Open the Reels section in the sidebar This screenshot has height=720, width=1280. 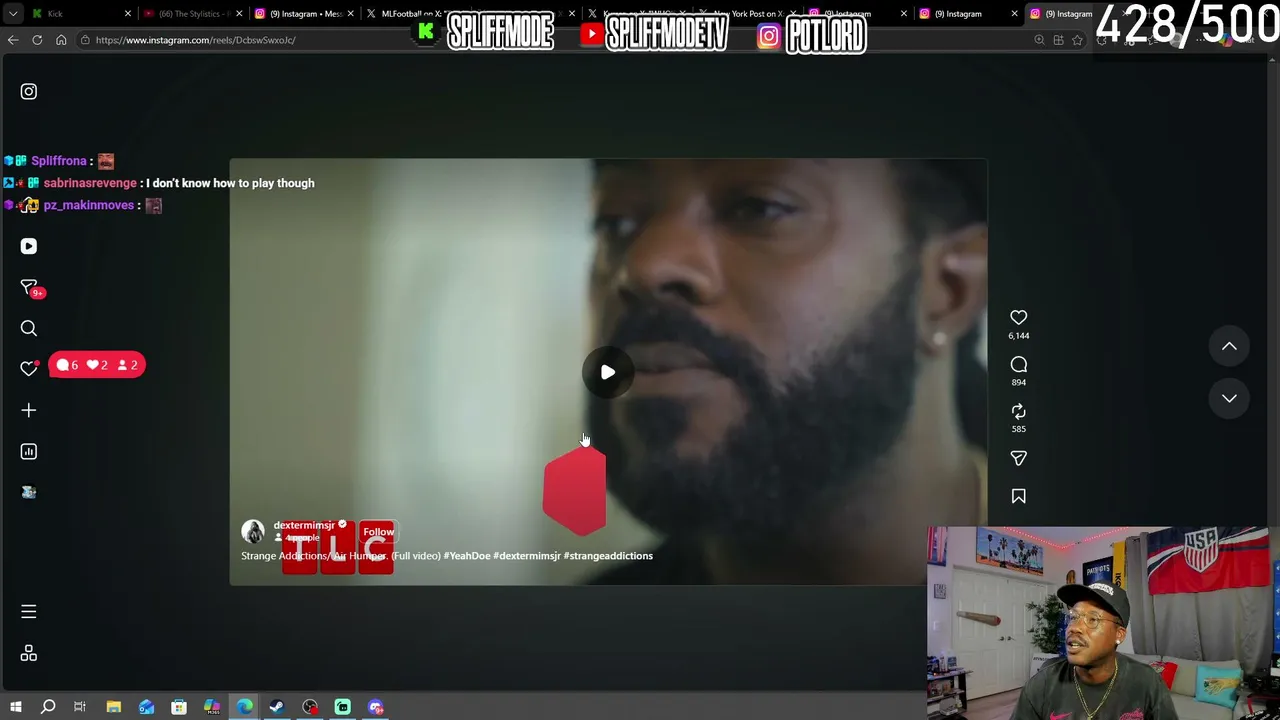(29, 246)
